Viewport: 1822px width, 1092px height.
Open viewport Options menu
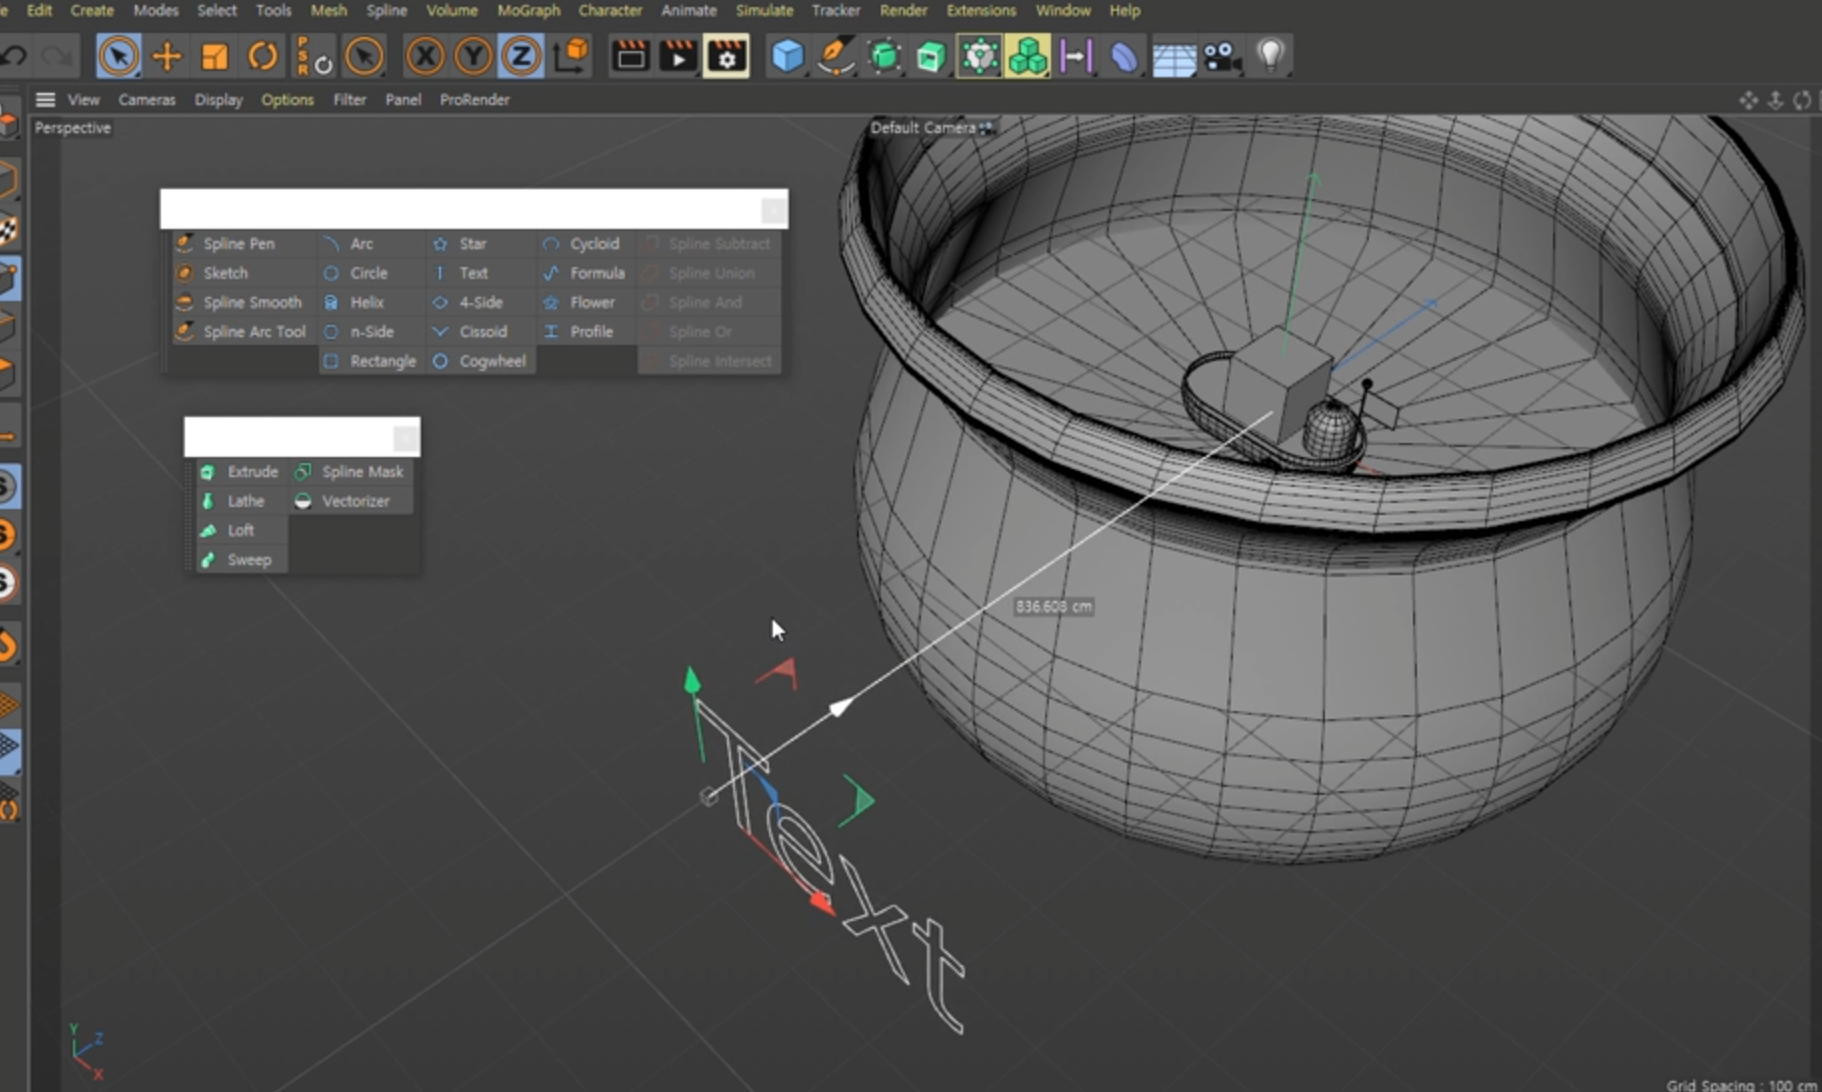(287, 99)
